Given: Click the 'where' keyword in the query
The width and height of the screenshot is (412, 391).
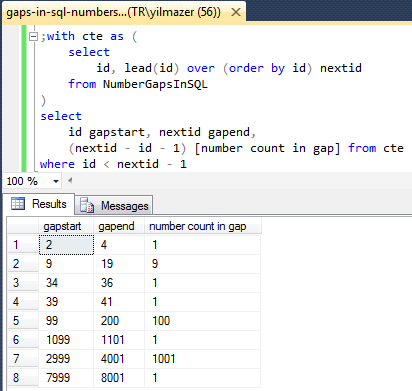Looking at the screenshot, I should 57,164.
